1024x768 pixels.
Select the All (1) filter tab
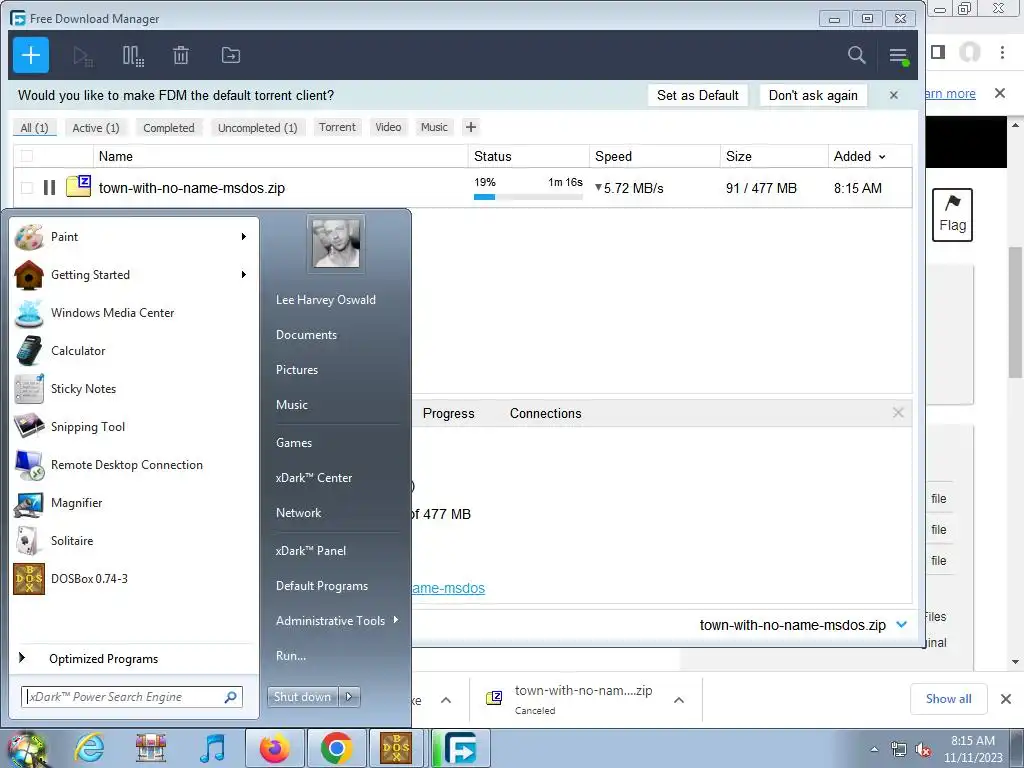(x=35, y=128)
